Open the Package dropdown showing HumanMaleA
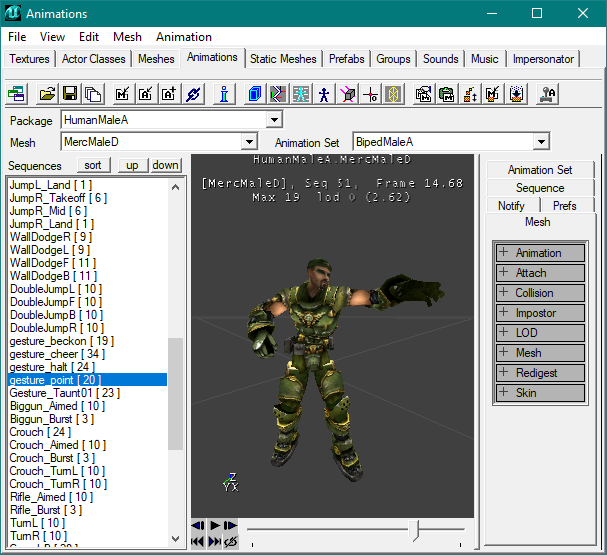Viewport: 607px width, 555px height. pos(274,120)
